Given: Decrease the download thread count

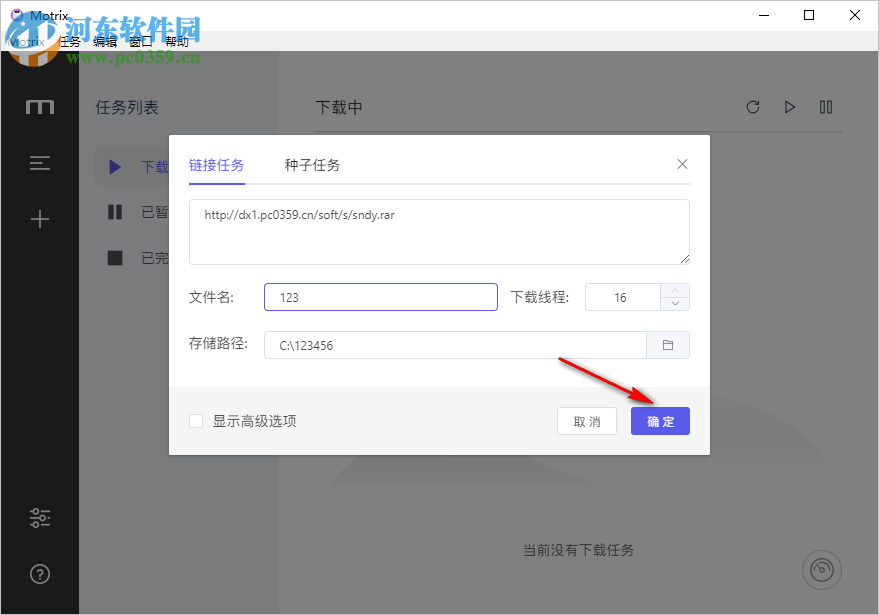Looking at the screenshot, I should [x=675, y=303].
